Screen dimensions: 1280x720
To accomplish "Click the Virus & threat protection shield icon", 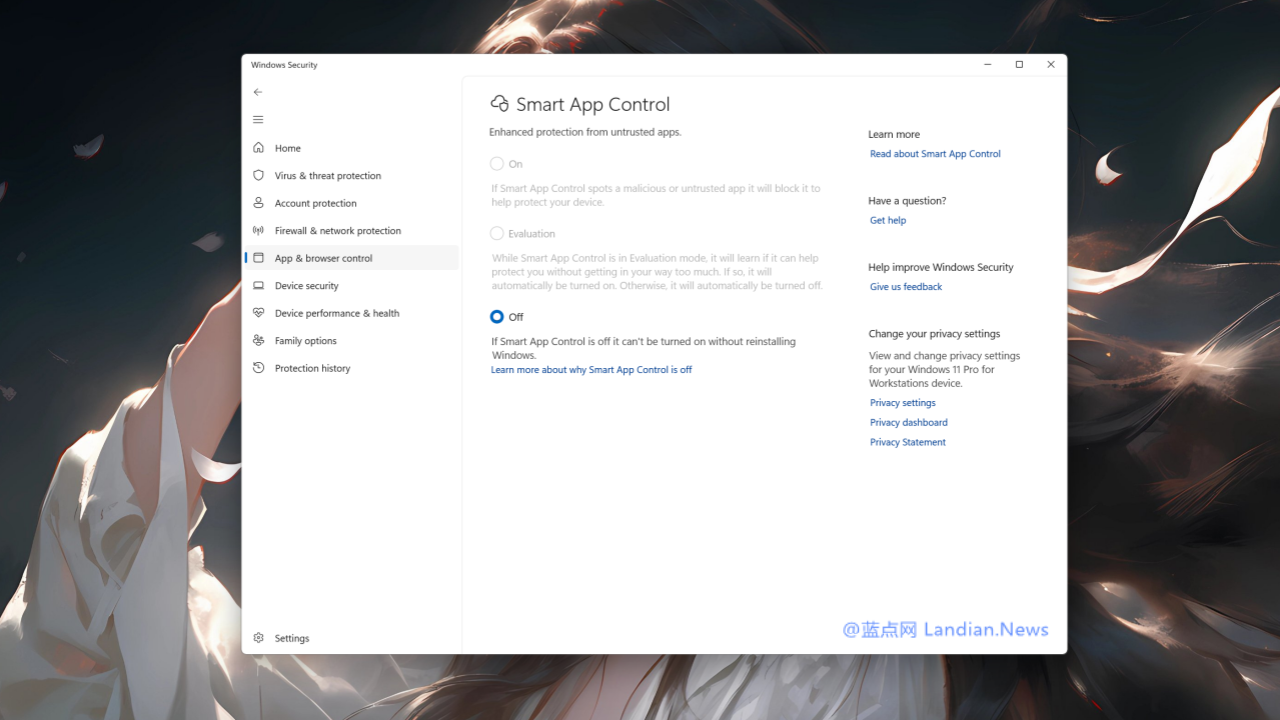I will pos(258,175).
